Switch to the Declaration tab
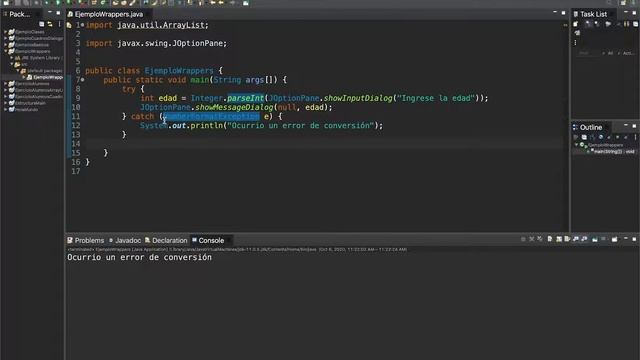The width and height of the screenshot is (640, 360). (x=166, y=240)
